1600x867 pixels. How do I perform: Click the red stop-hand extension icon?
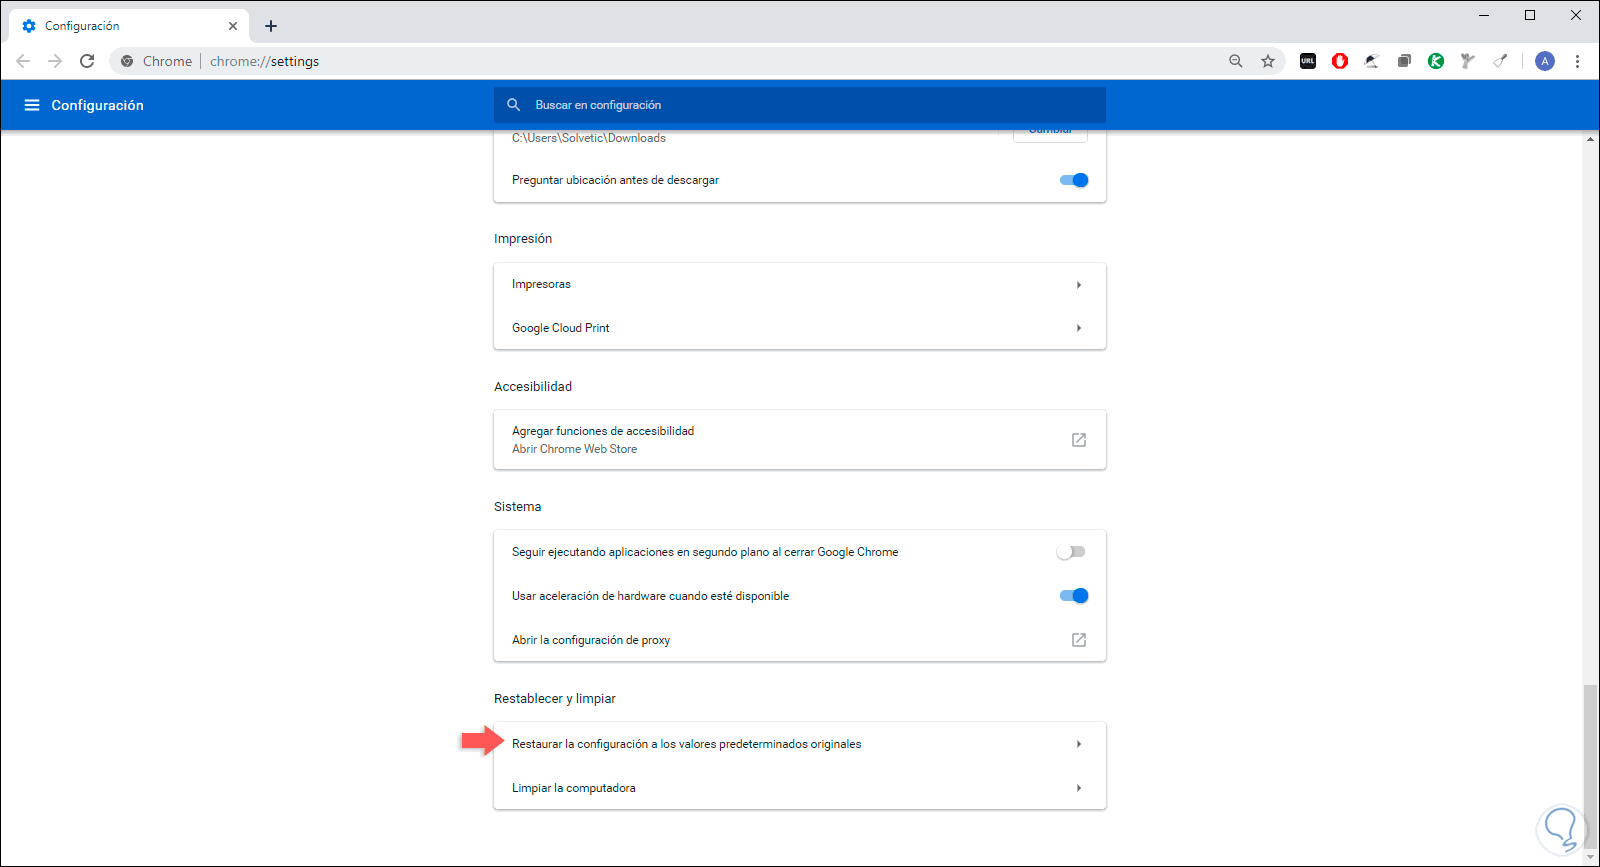click(x=1340, y=61)
